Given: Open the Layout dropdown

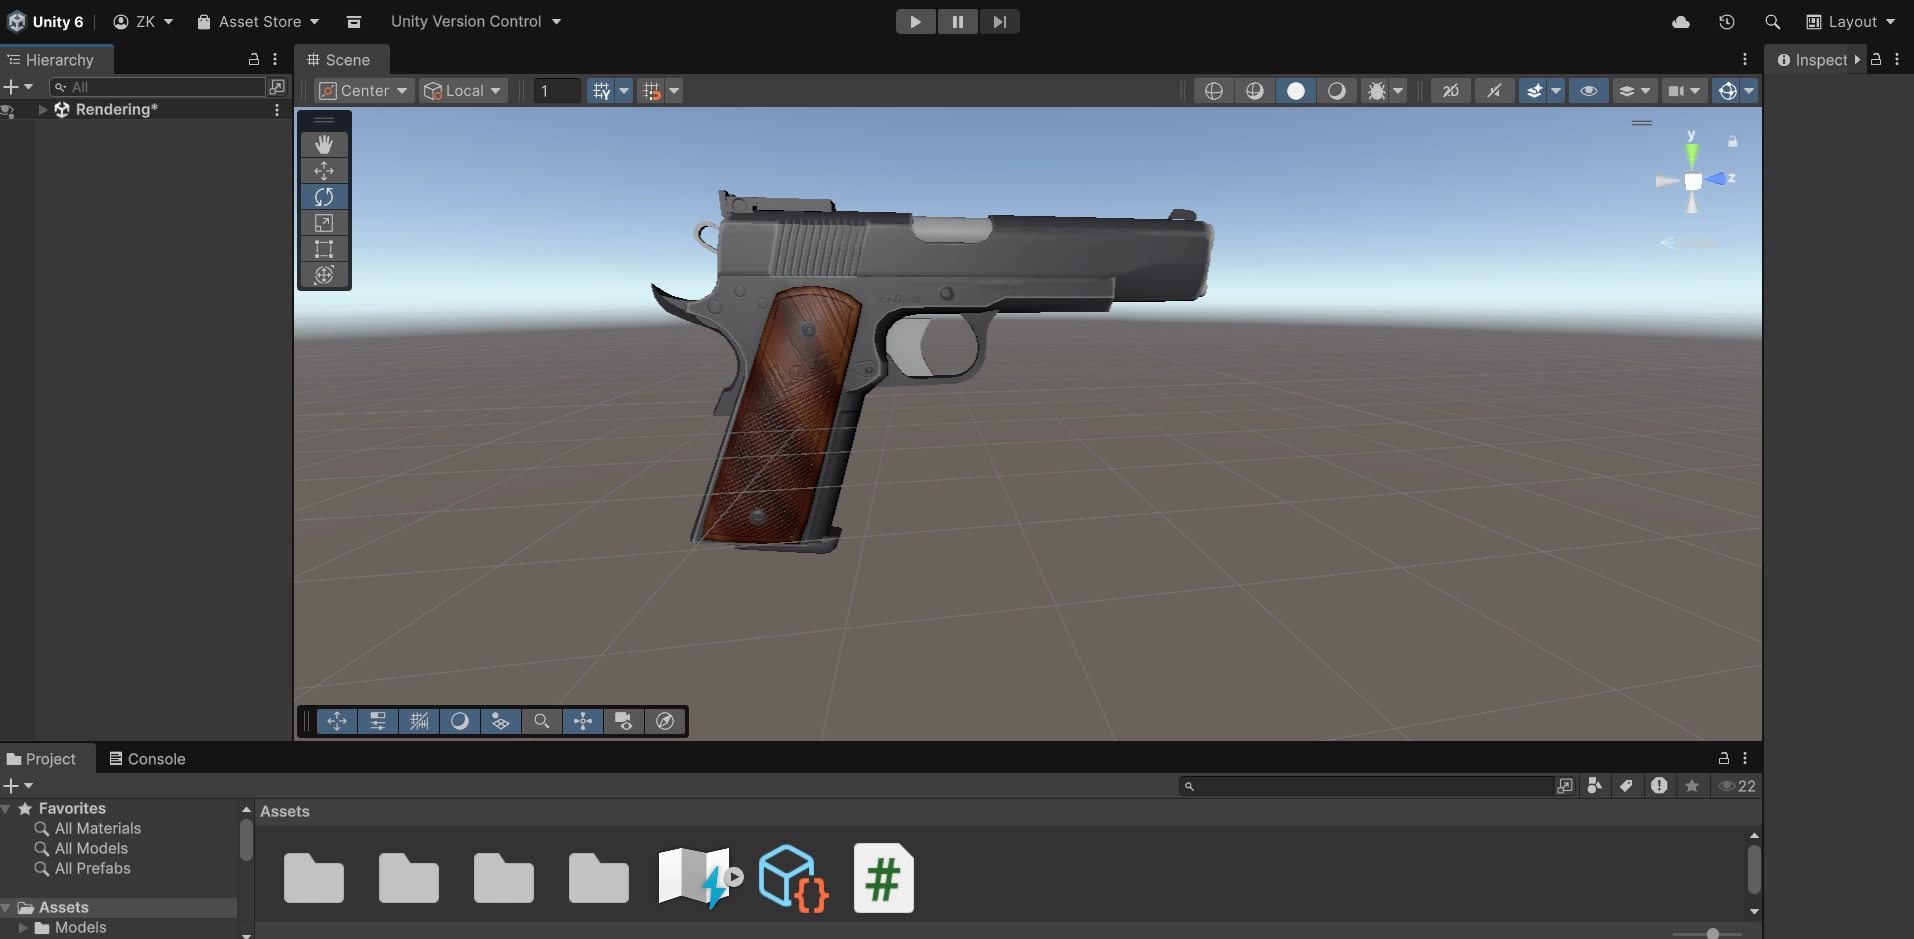Looking at the screenshot, I should [x=1850, y=22].
